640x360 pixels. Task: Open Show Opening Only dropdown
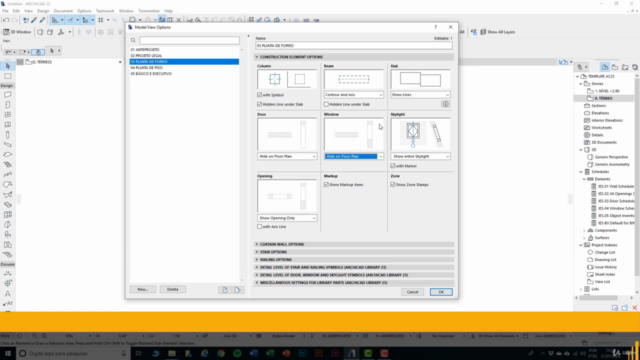[x=287, y=218]
